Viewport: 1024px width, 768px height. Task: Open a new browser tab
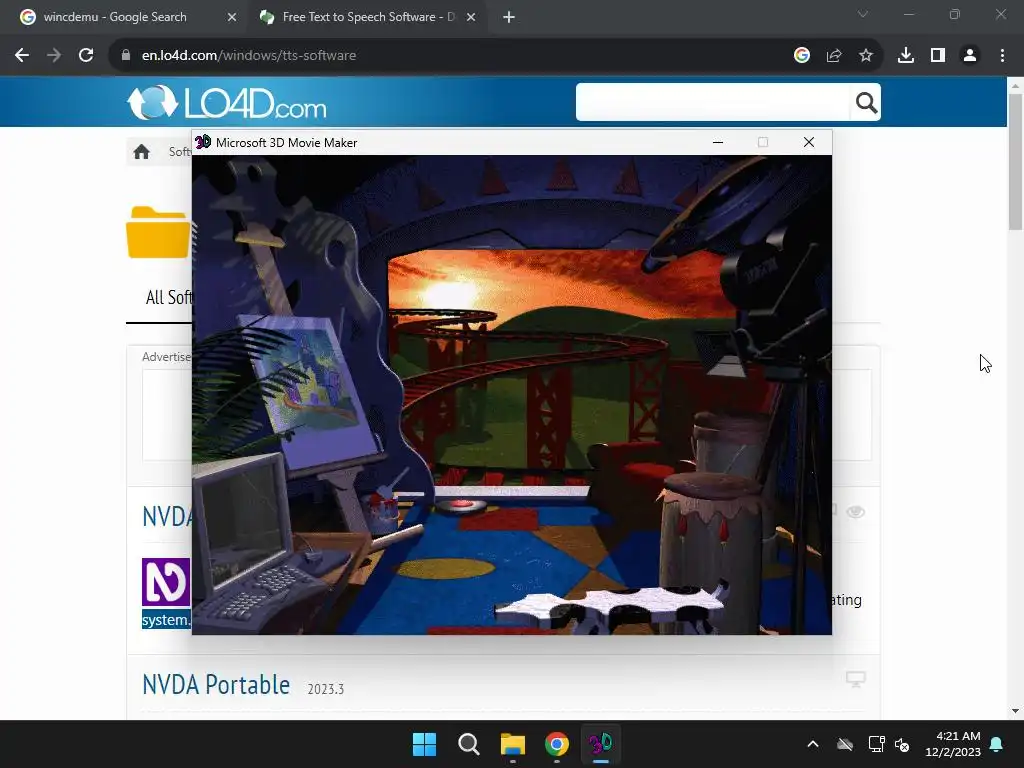coord(509,17)
